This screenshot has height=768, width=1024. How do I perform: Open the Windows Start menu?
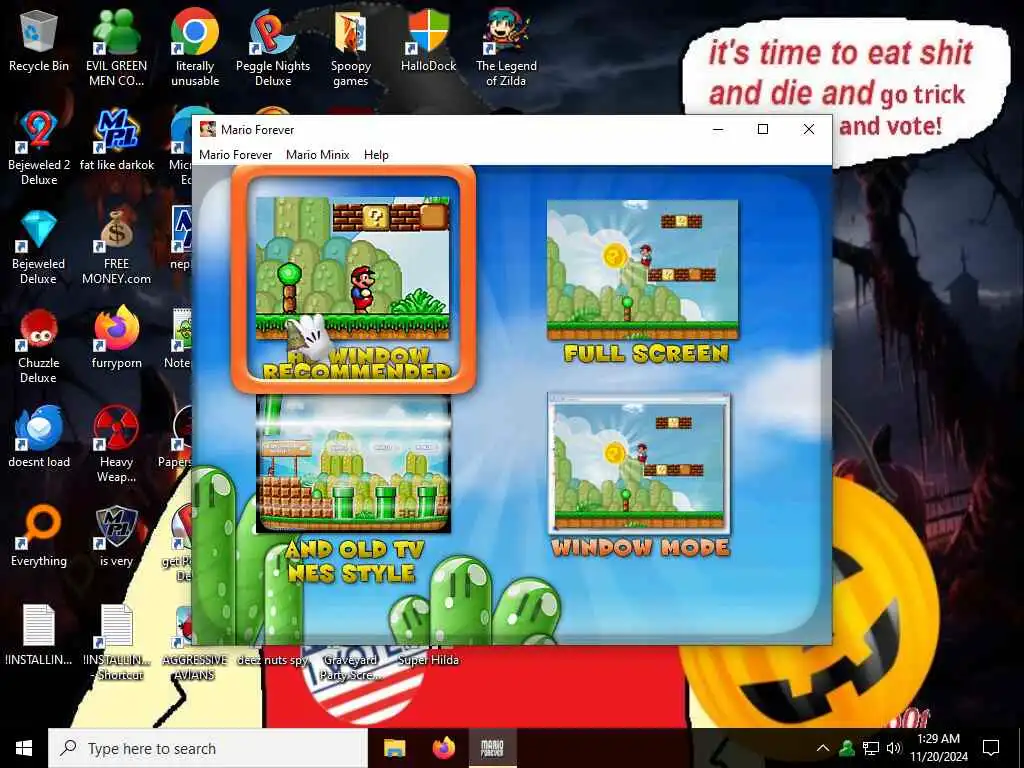[24, 748]
